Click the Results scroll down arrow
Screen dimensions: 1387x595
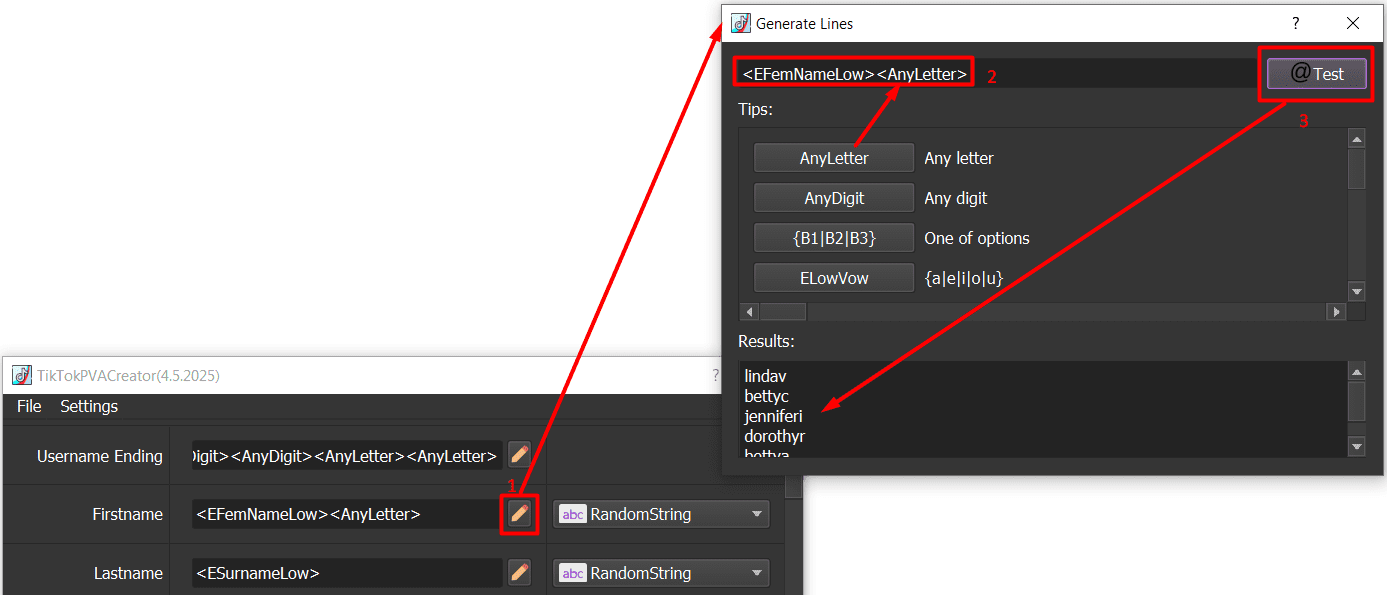pos(1356,446)
